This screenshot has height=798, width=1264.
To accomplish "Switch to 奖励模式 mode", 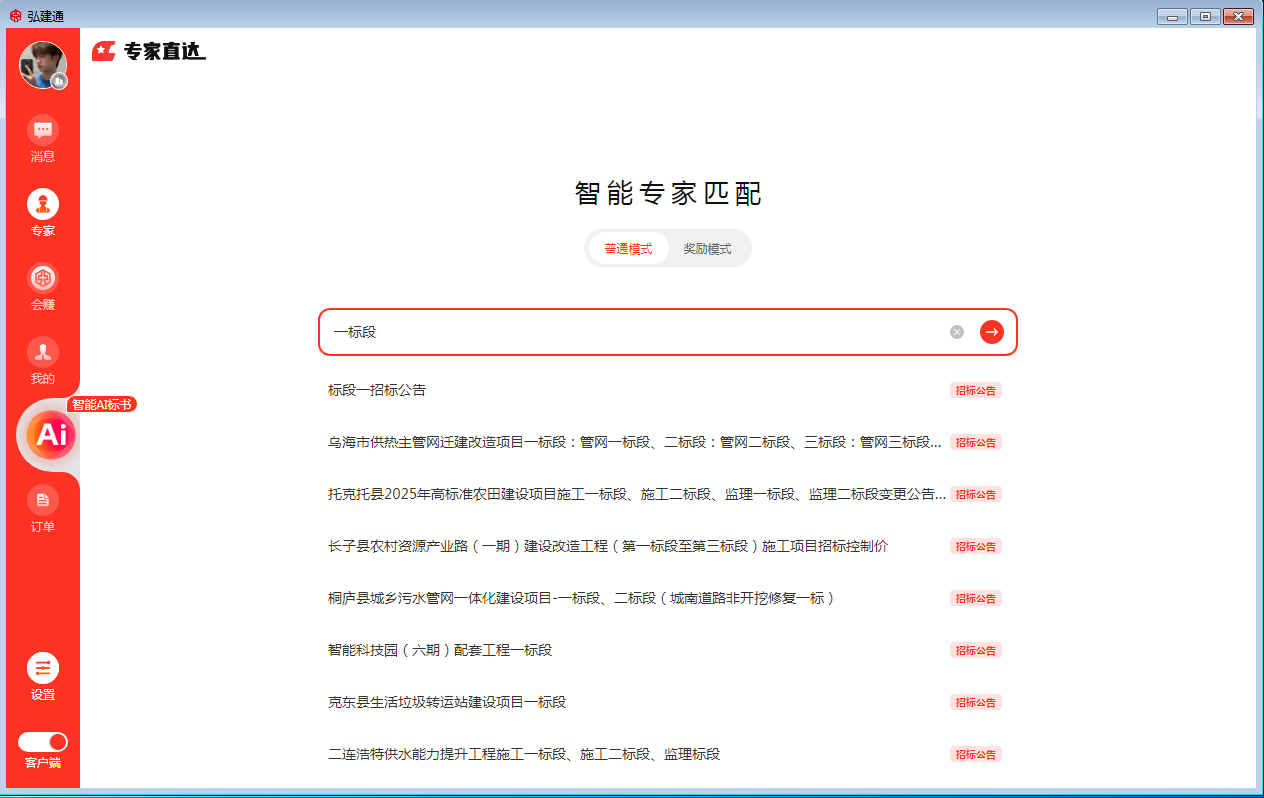I will click(708, 248).
